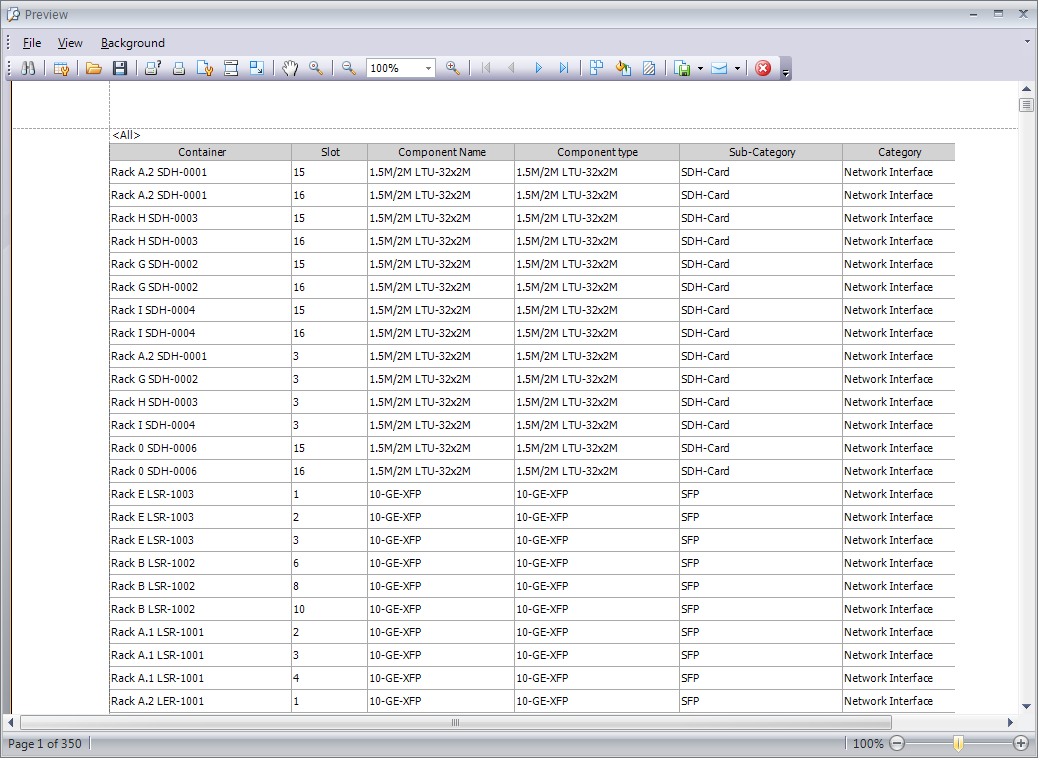Go to the previous page arrow icon
This screenshot has height=758, width=1038.
[511, 68]
